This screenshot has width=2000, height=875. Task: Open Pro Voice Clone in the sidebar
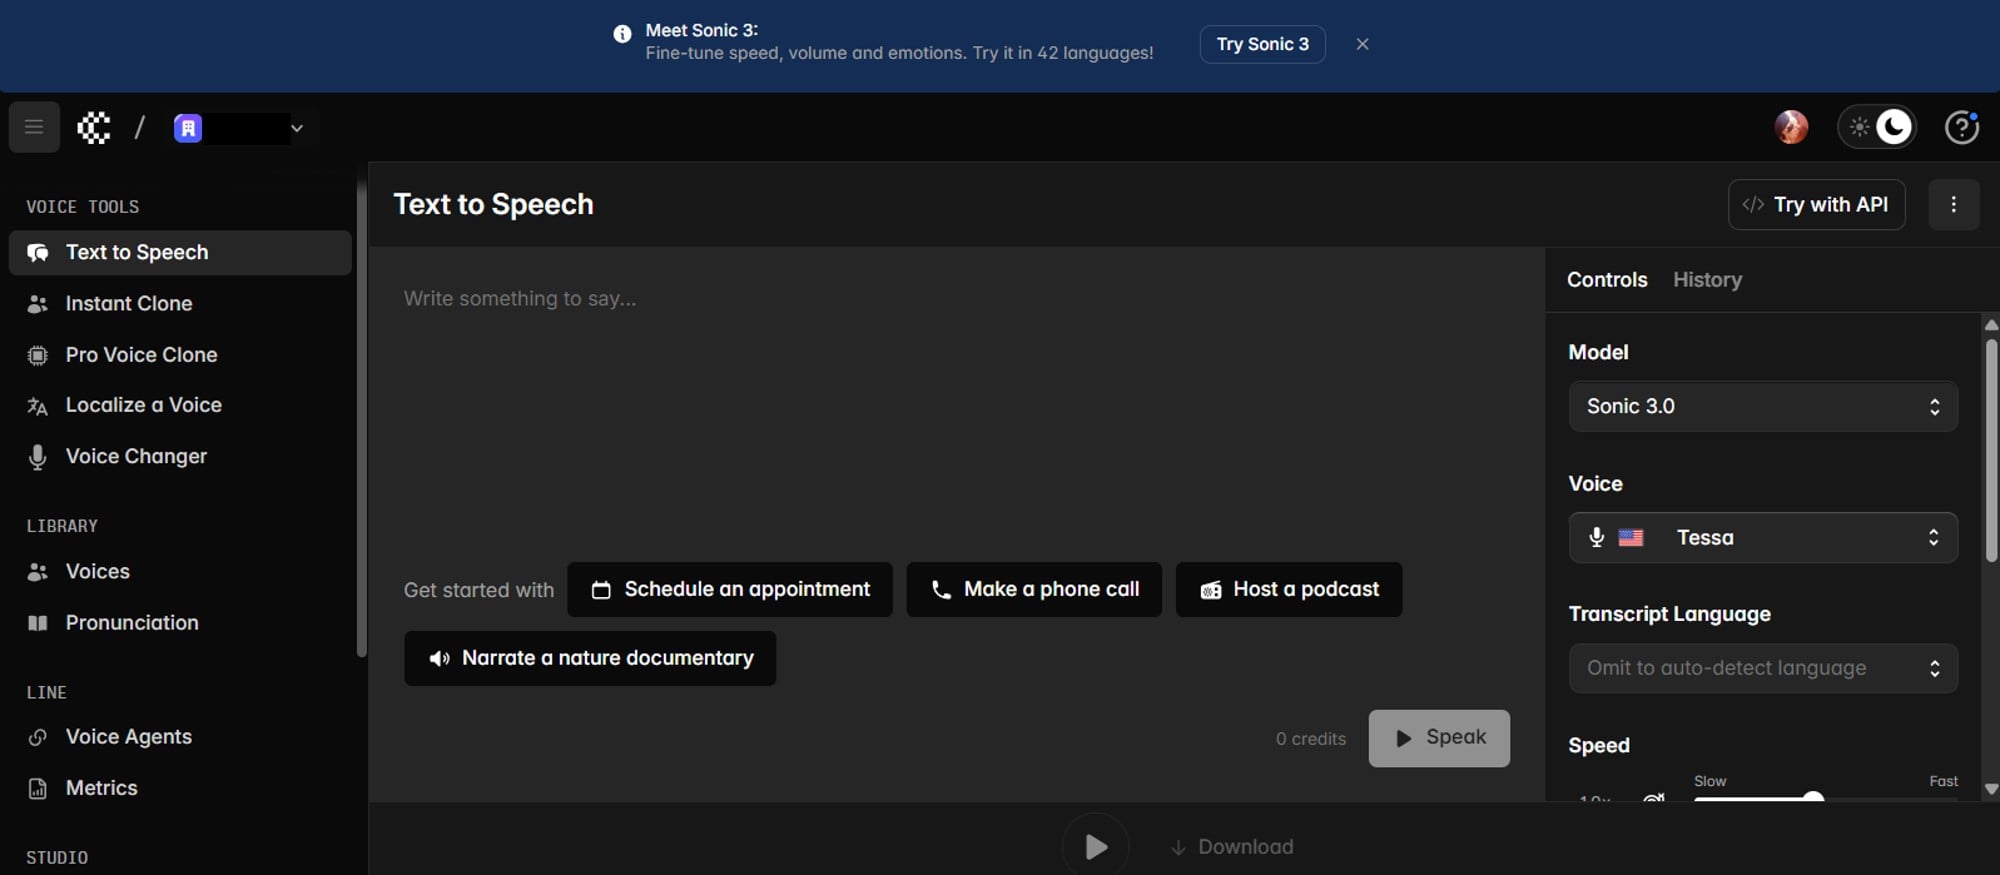coord(141,355)
